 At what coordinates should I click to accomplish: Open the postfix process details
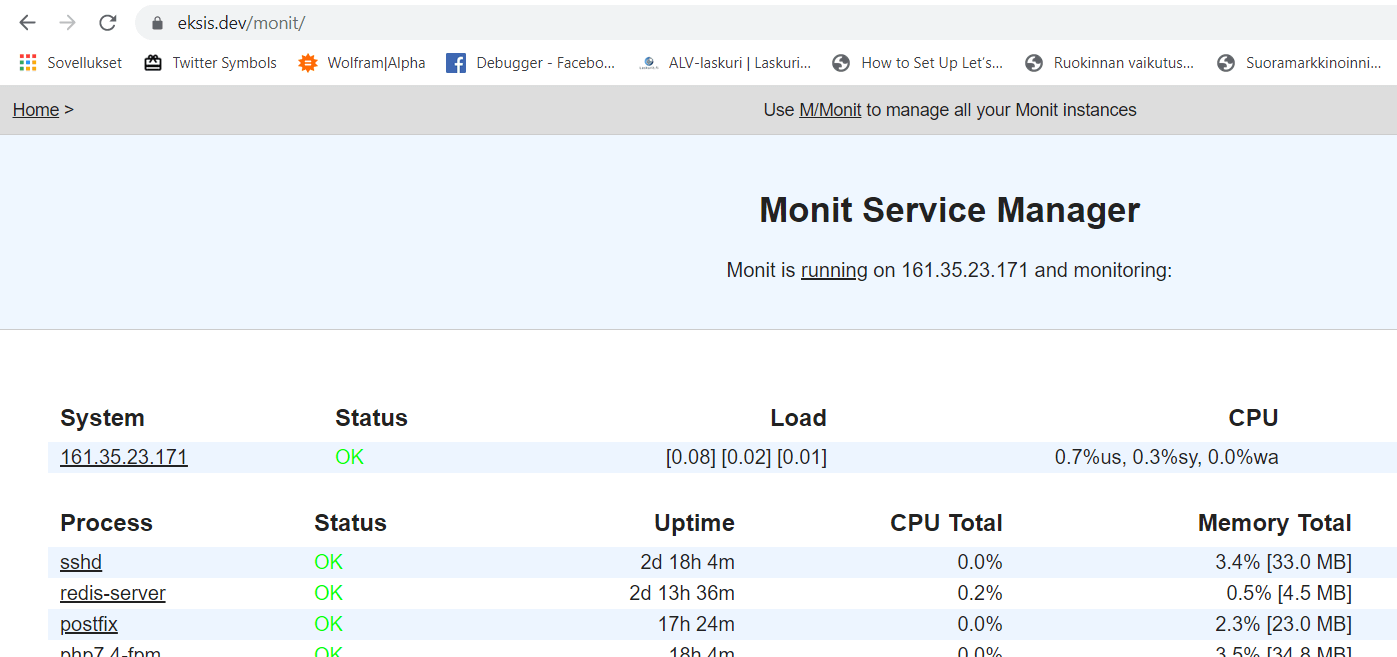pyautogui.click(x=89, y=624)
